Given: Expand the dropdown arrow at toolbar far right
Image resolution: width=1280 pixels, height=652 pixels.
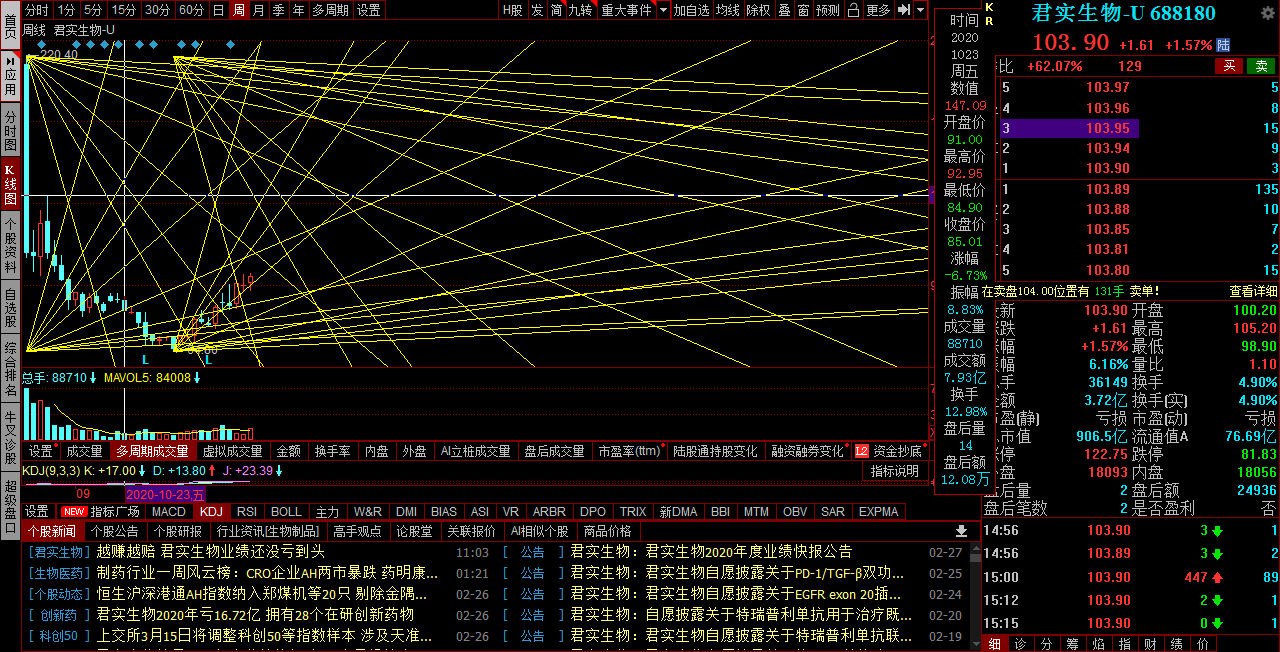Looking at the screenshot, I should click(920, 10).
